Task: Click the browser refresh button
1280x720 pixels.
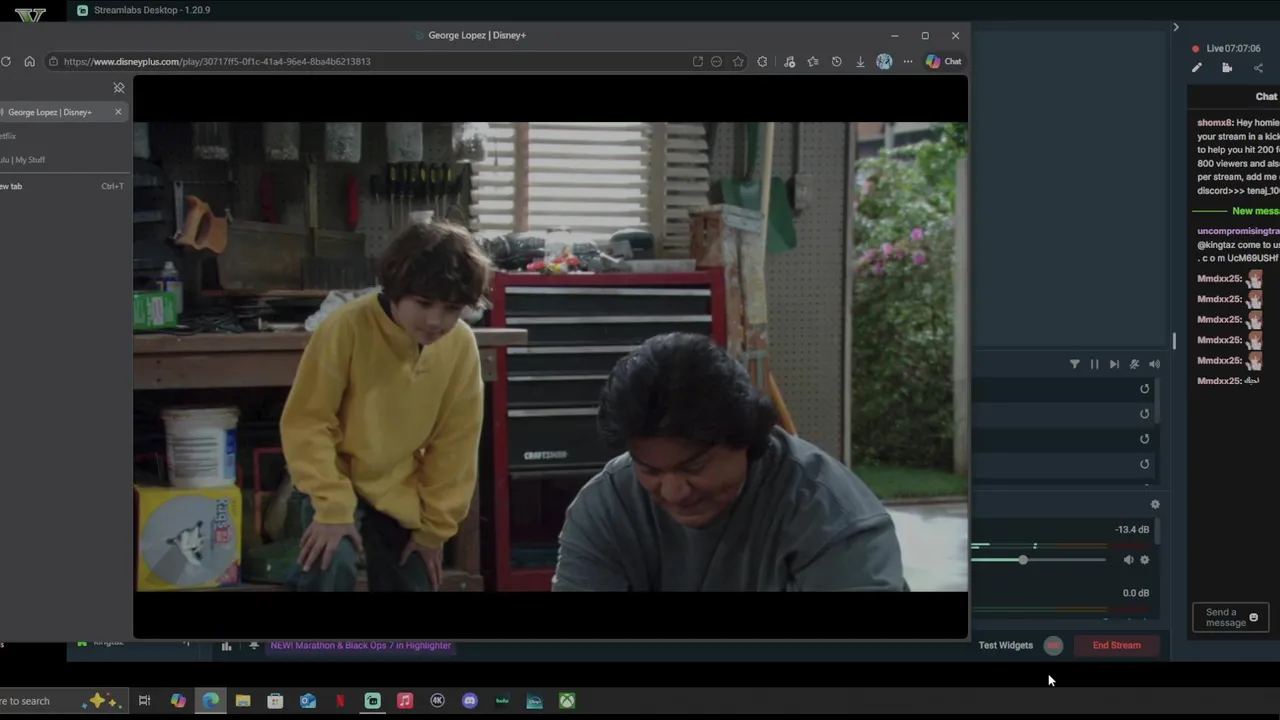Action: point(6,61)
